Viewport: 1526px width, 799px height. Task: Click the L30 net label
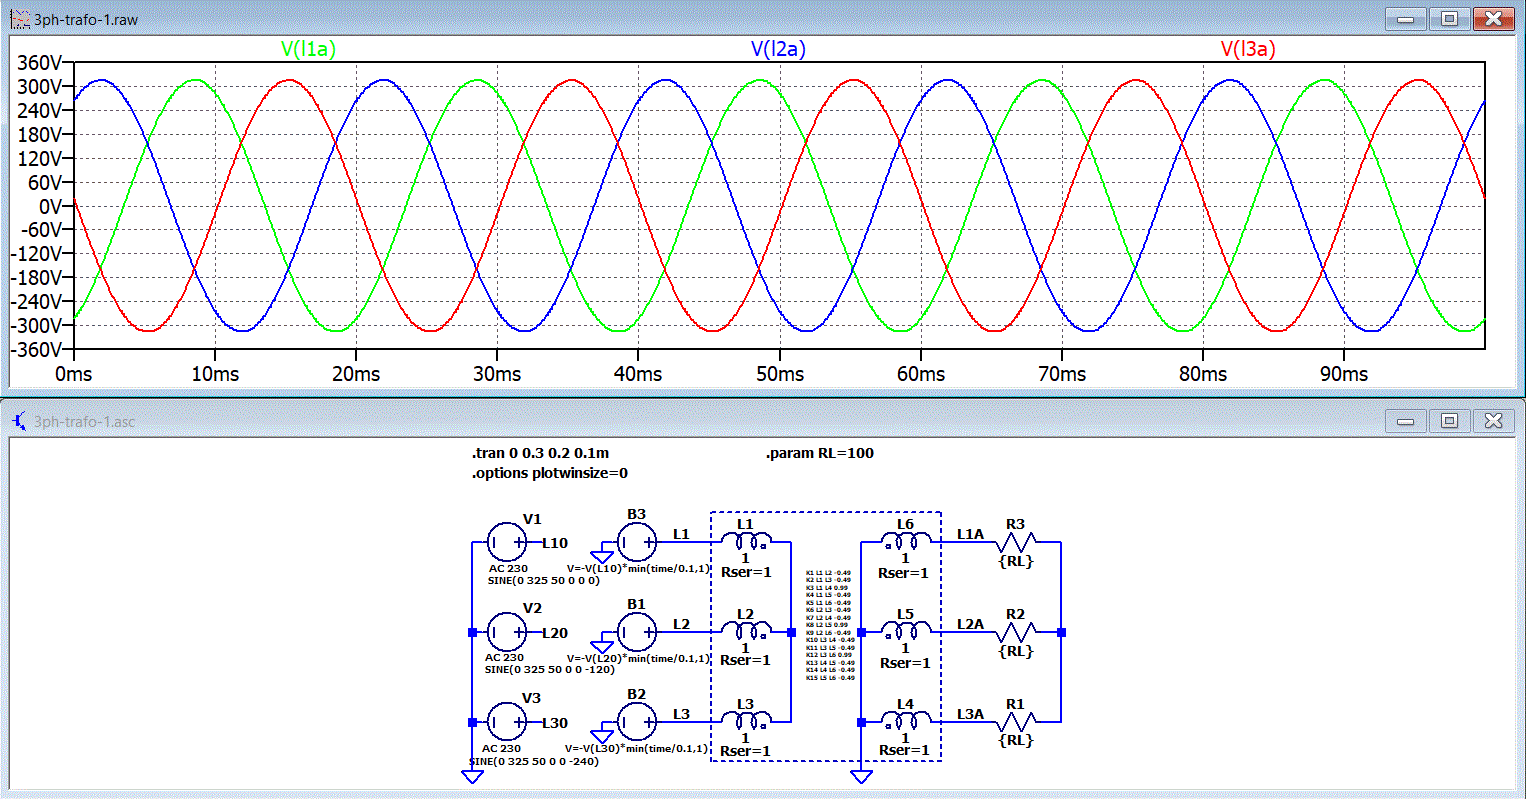[555, 722]
